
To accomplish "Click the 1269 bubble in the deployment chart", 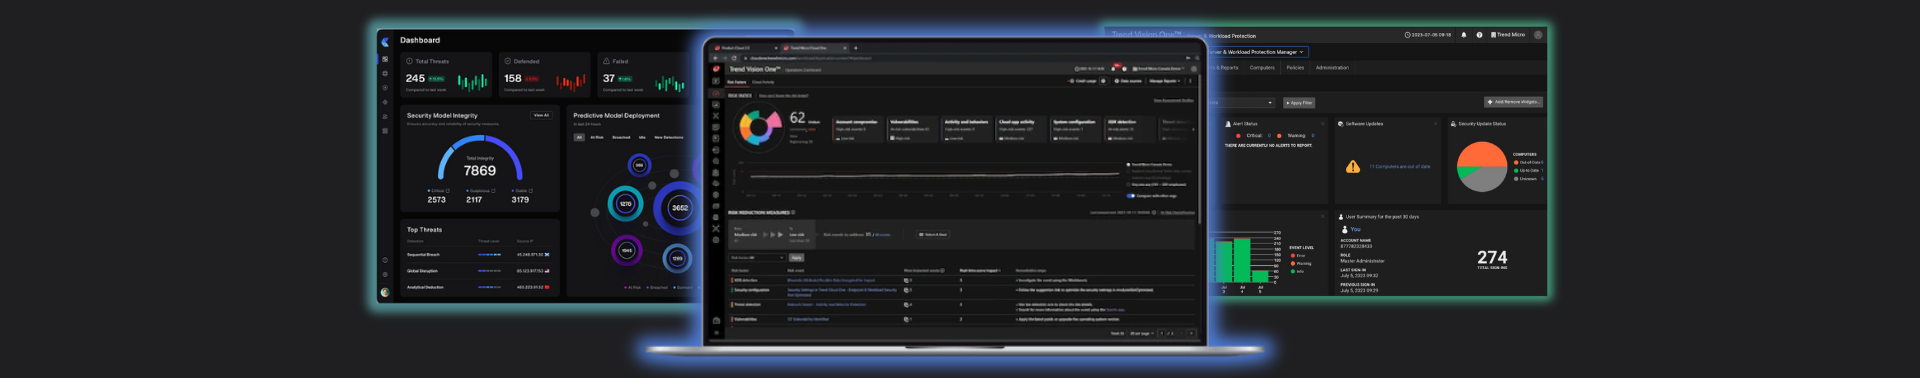I will (x=677, y=259).
